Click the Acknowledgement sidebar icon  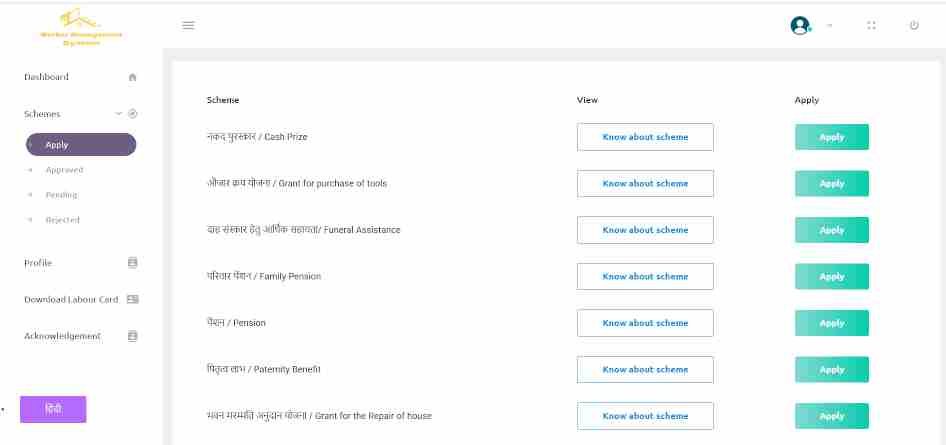click(x=133, y=336)
